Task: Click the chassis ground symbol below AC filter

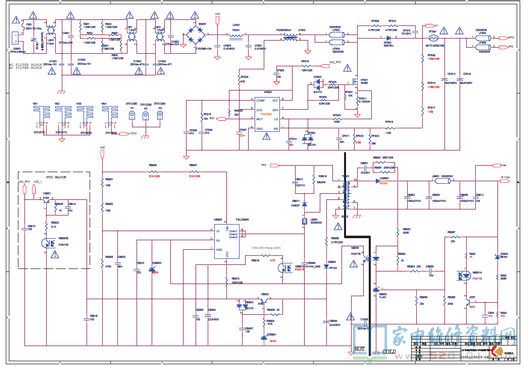Action: (x=62, y=91)
